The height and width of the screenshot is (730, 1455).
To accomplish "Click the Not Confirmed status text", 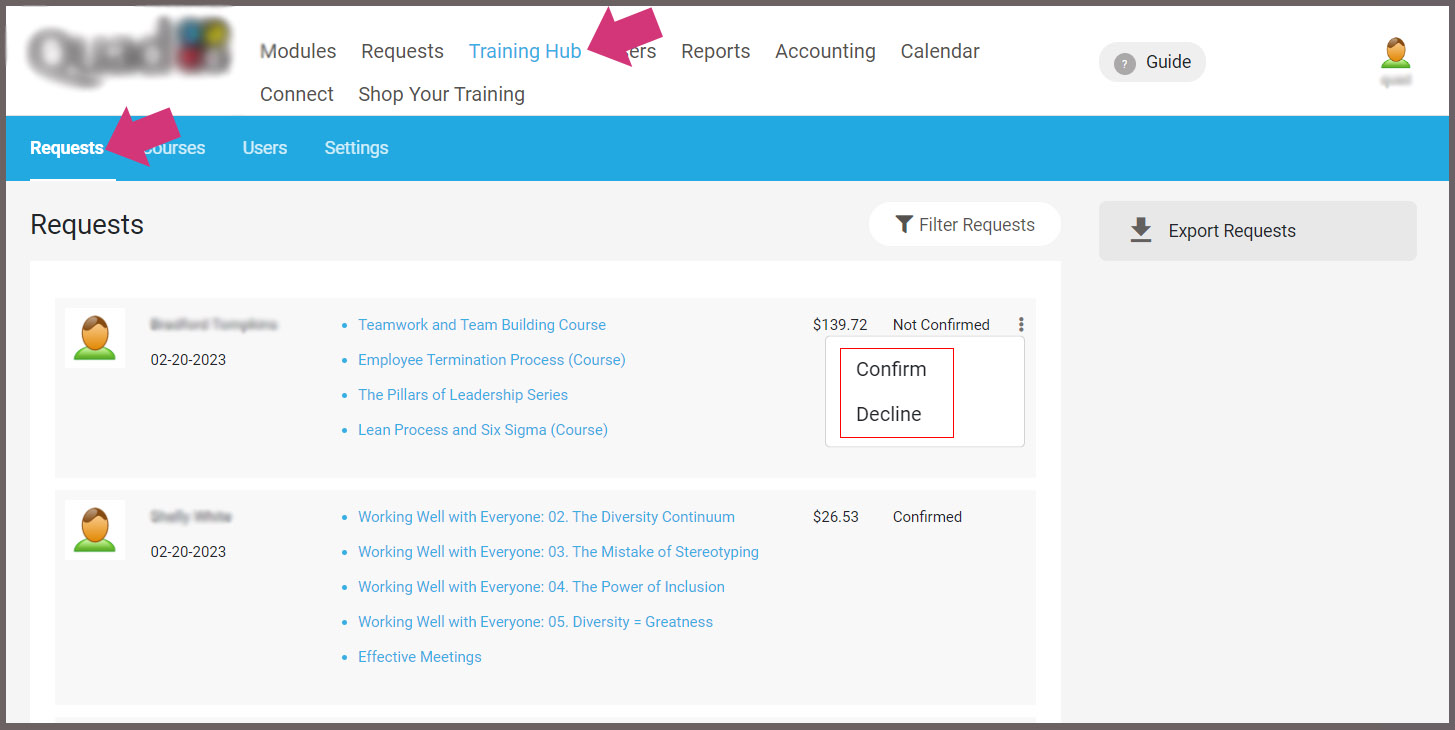I will [x=941, y=325].
